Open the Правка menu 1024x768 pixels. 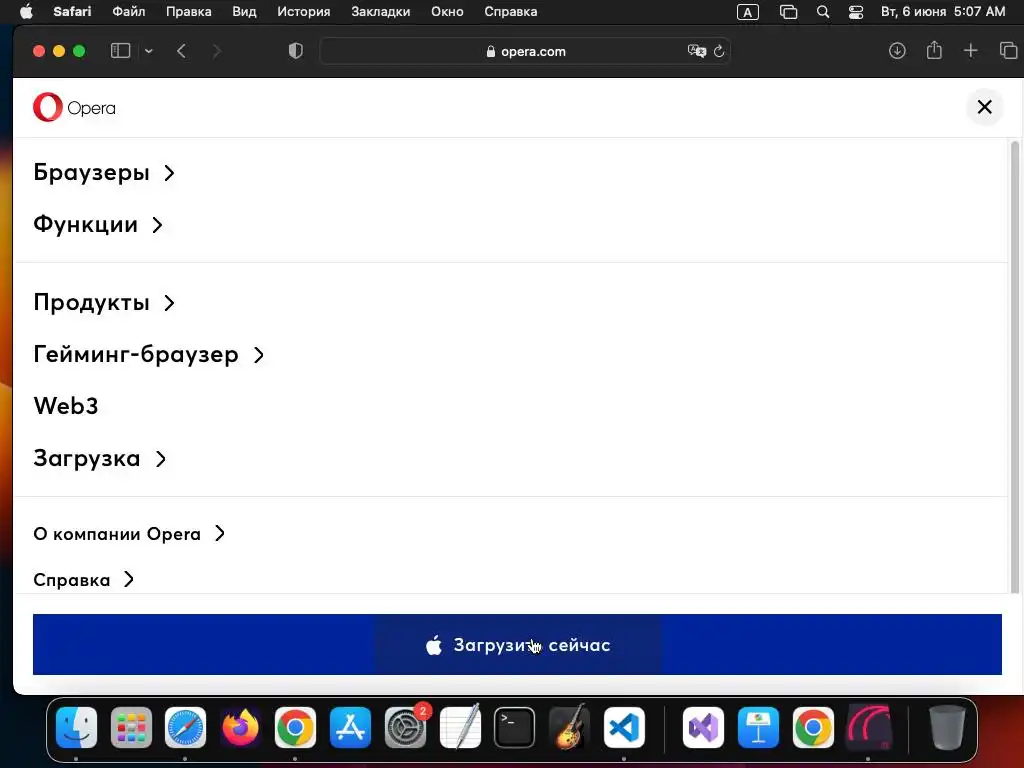click(189, 12)
